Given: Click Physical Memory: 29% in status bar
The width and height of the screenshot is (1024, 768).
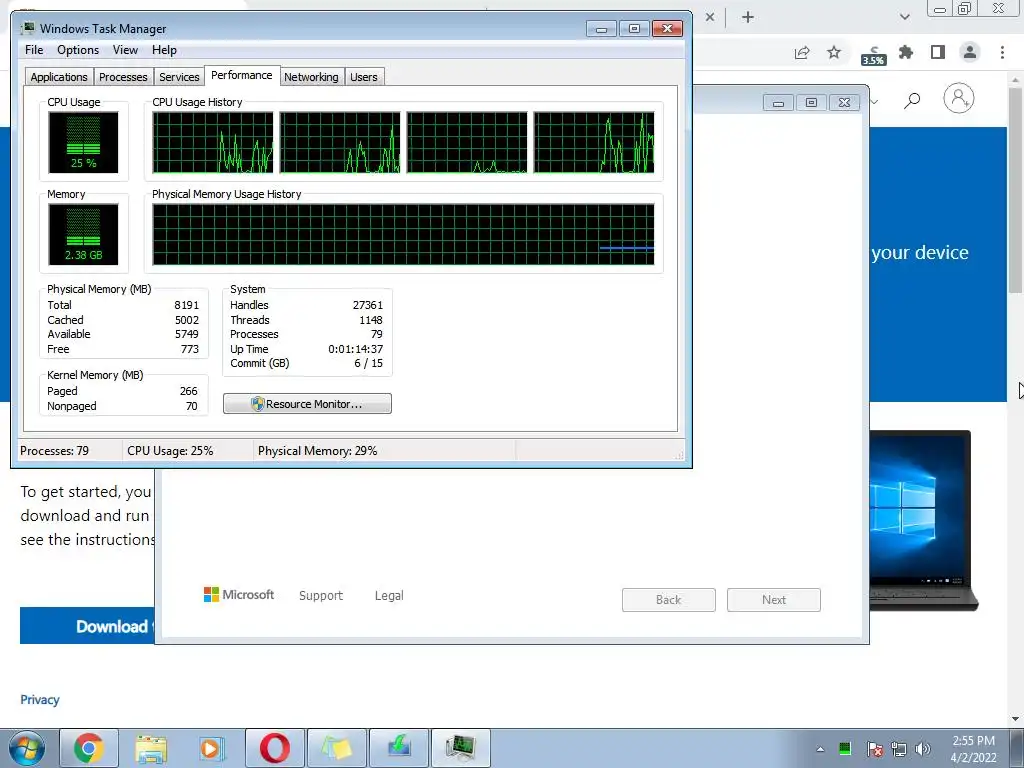Looking at the screenshot, I should [x=317, y=451].
